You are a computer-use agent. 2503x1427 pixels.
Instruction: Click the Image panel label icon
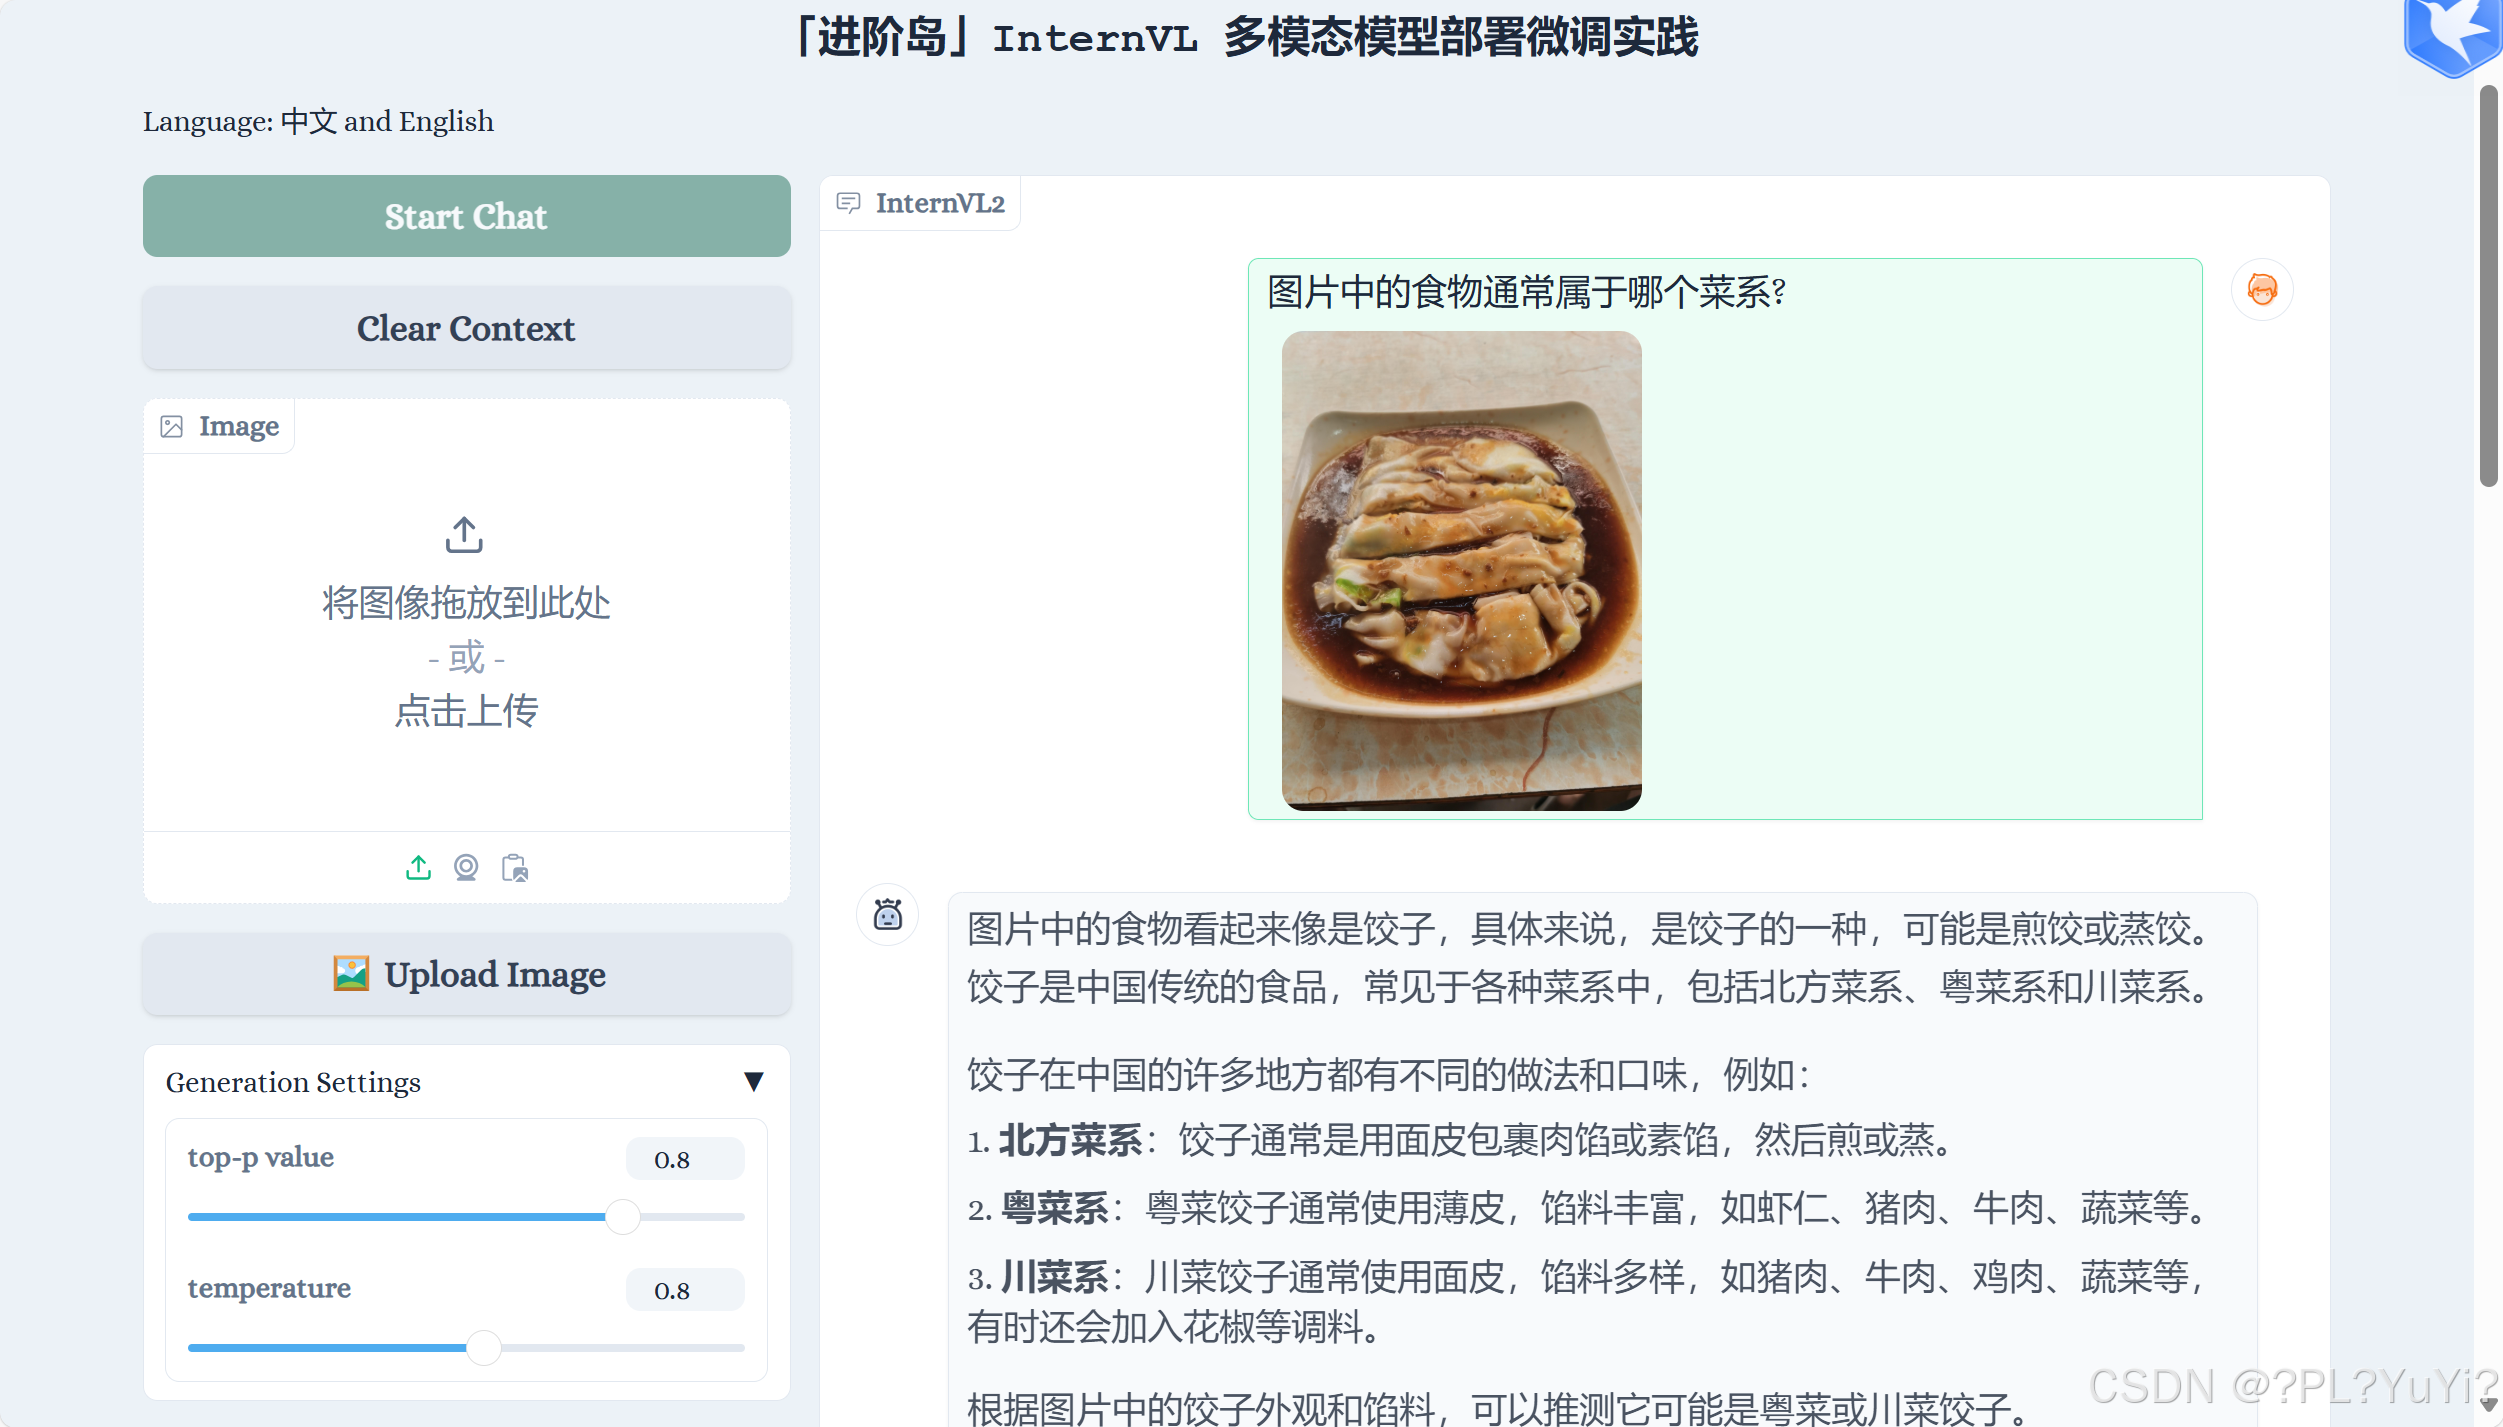[172, 427]
